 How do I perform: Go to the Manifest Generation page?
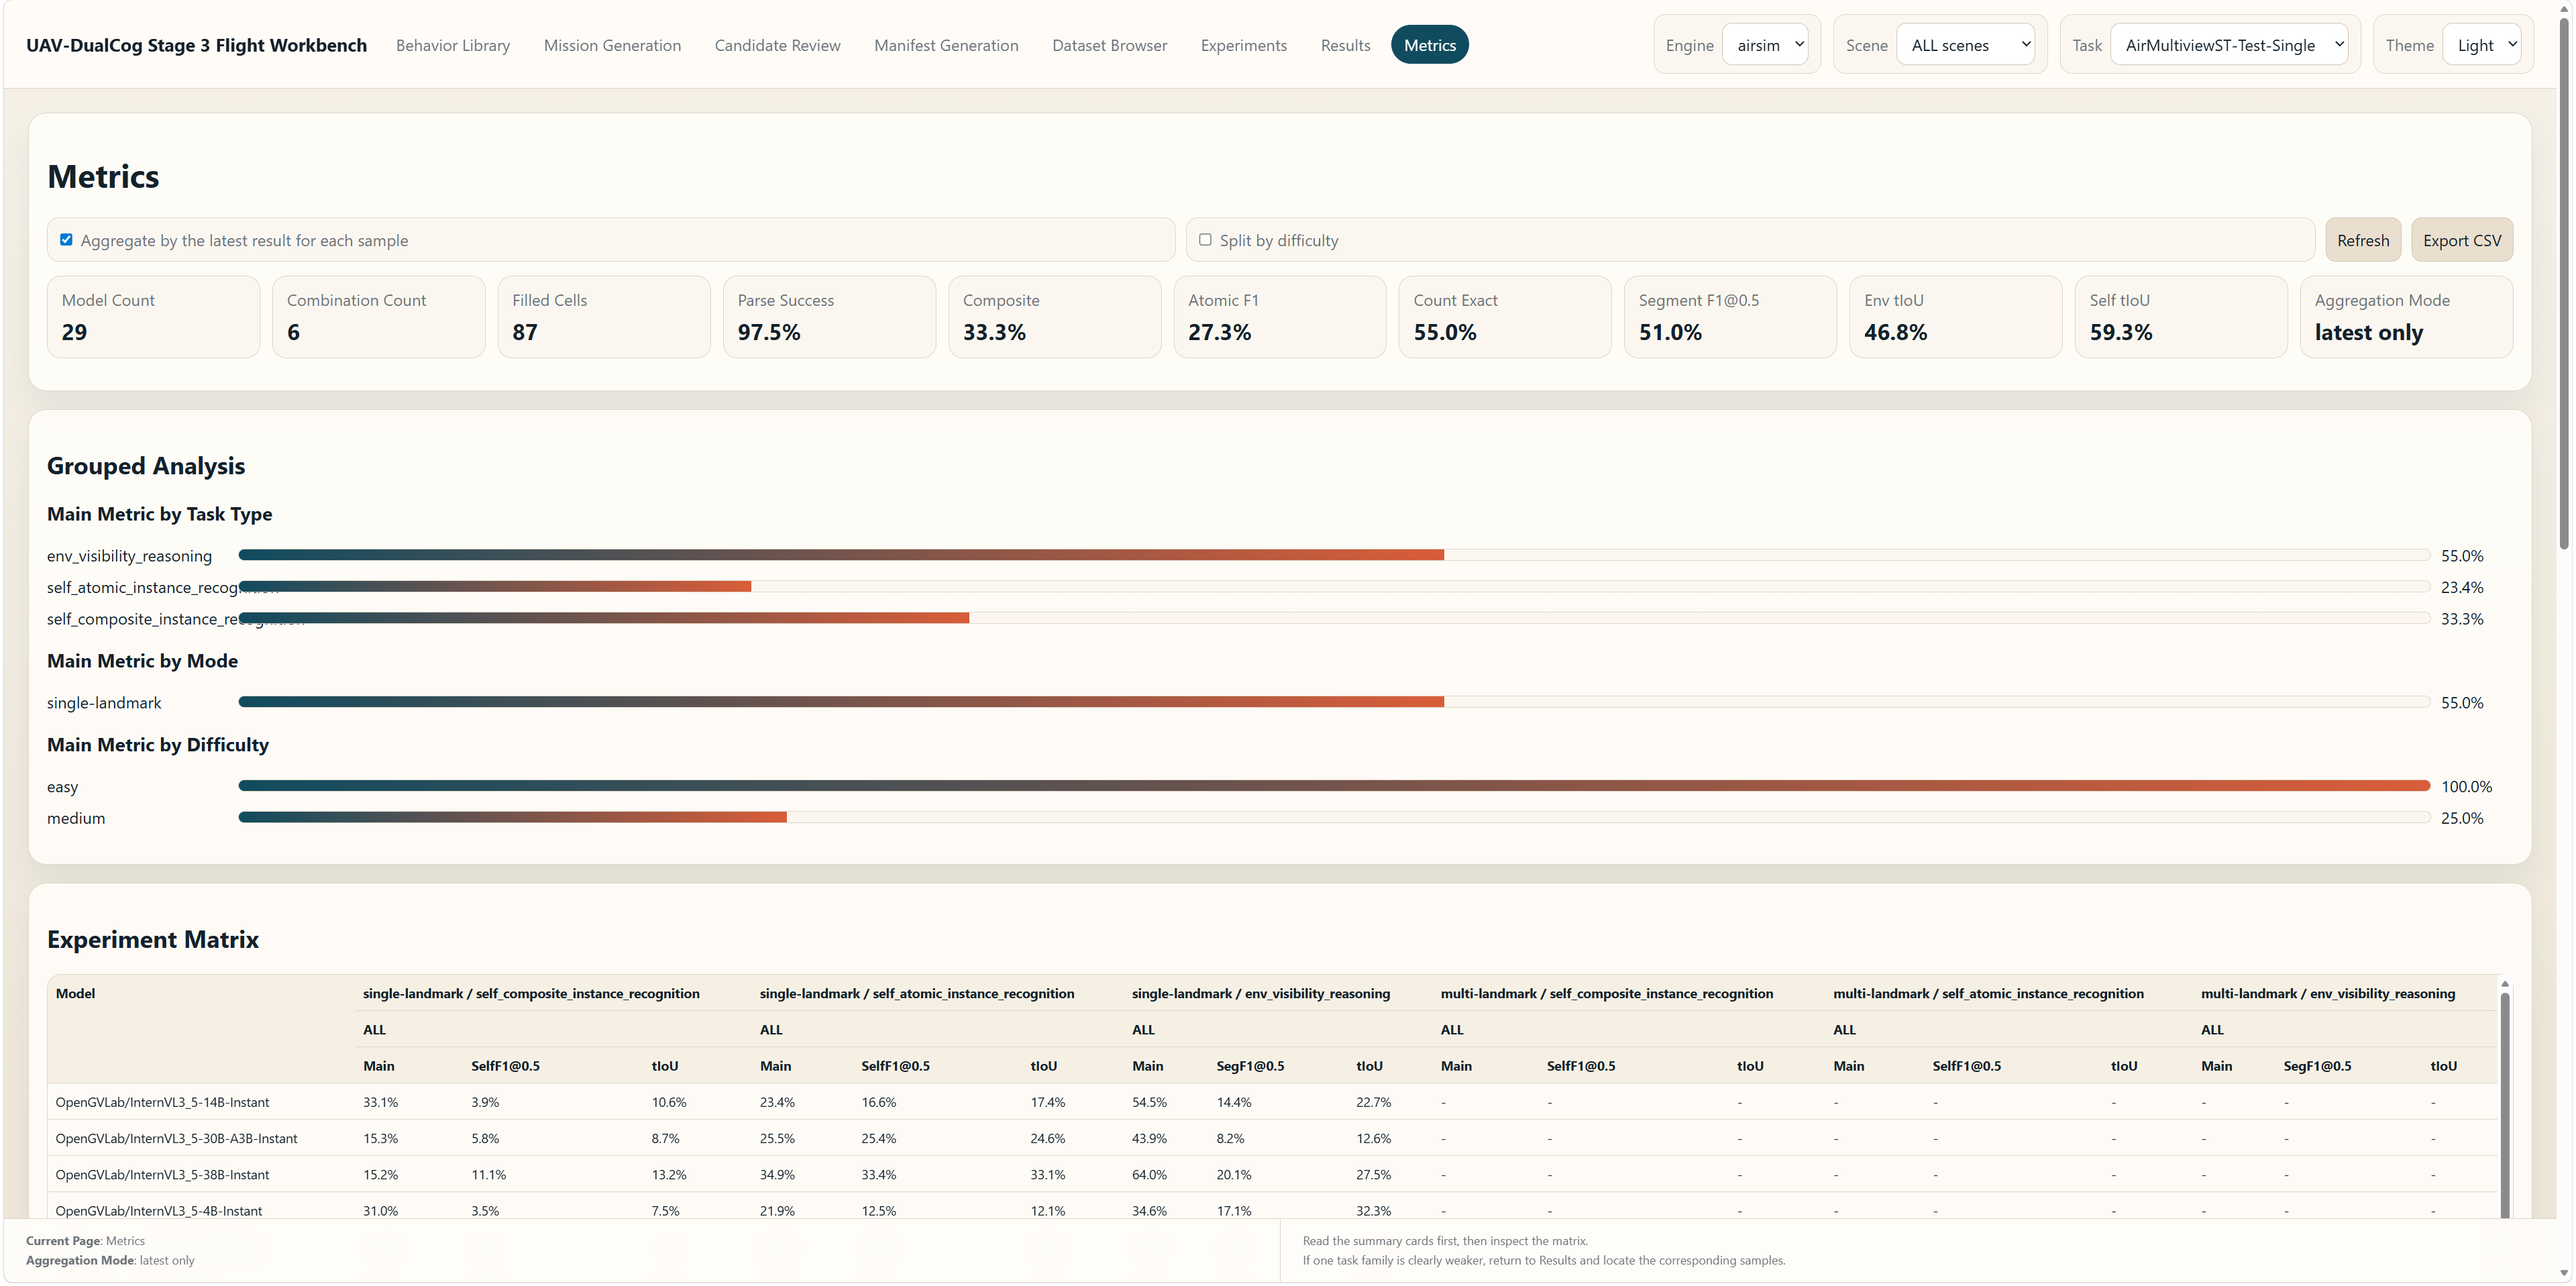pos(946,45)
